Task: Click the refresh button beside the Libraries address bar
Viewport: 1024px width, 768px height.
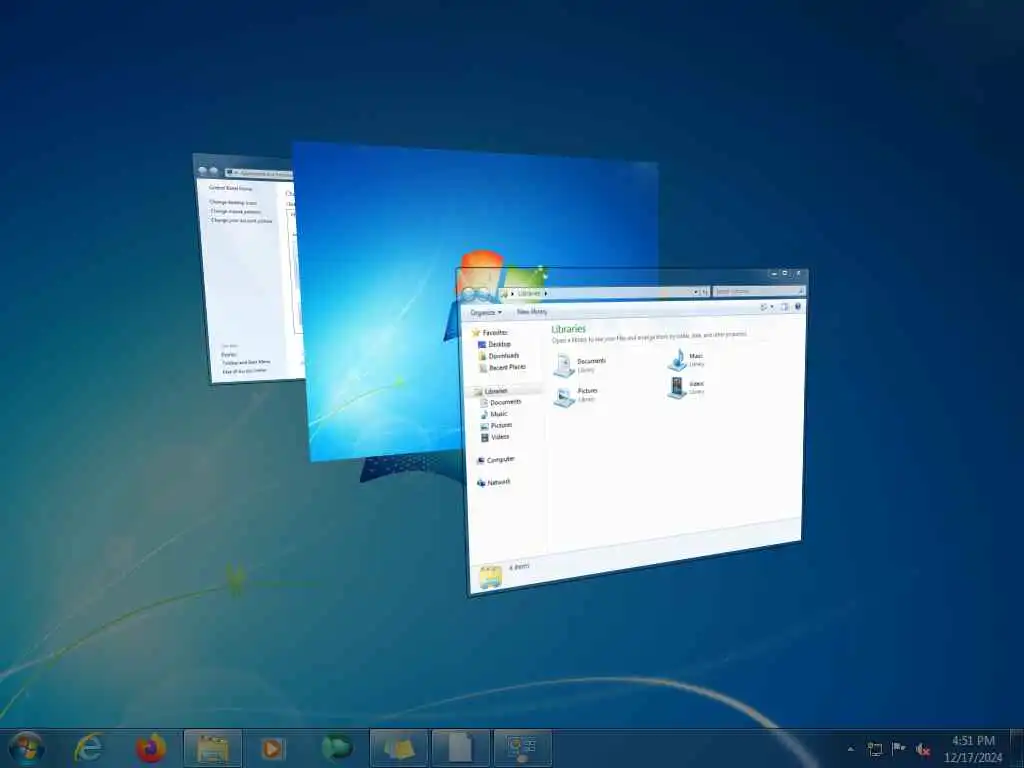Action: point(705,292)
